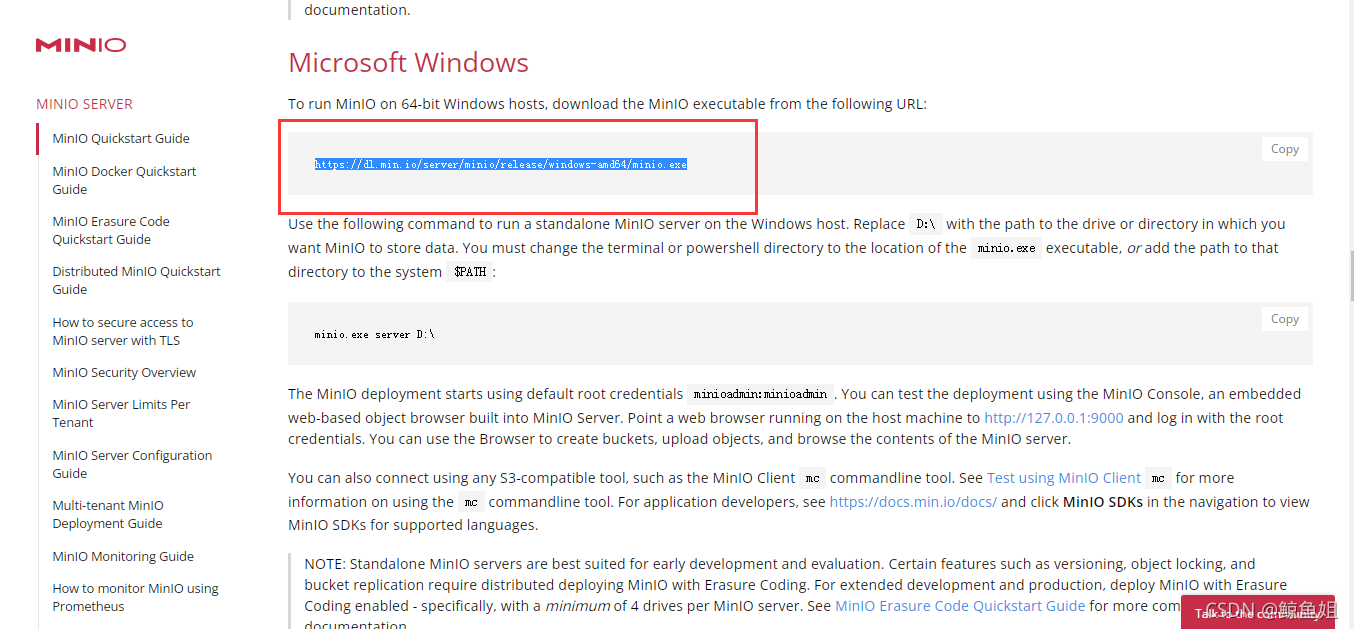Open MinIO Quickstart Guide

point(121,138)
